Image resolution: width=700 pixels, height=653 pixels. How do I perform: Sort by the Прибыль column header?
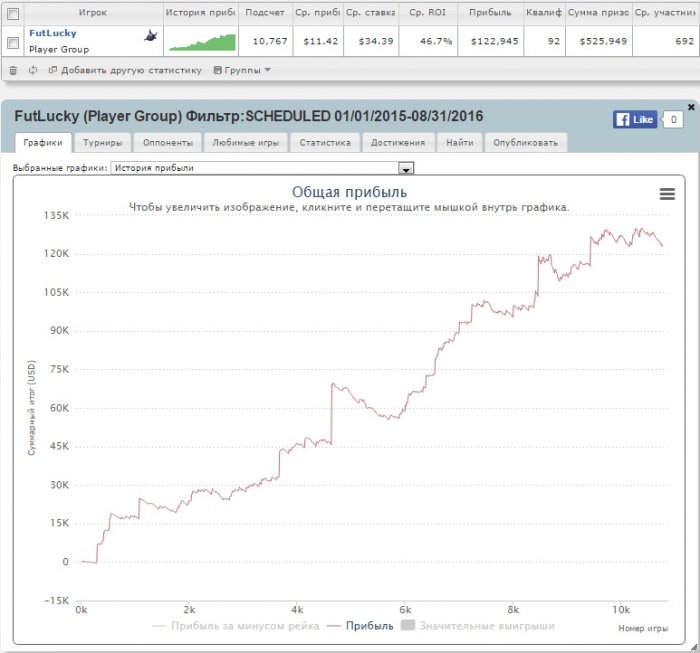[490, 12]
